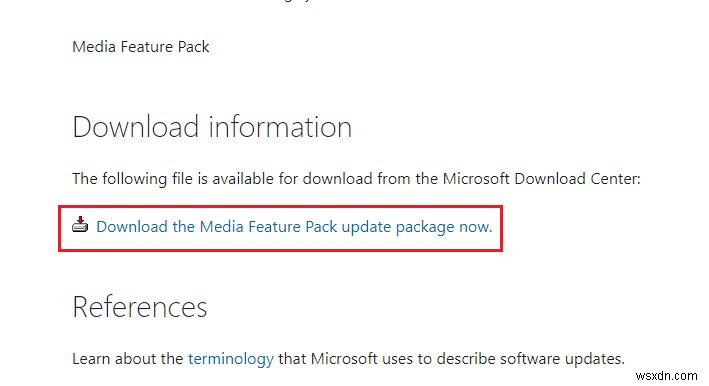This screenshot has height=386, width=709.
Task: Select the Download information heading
Action: pyautogui.click(x=212, y=127)
